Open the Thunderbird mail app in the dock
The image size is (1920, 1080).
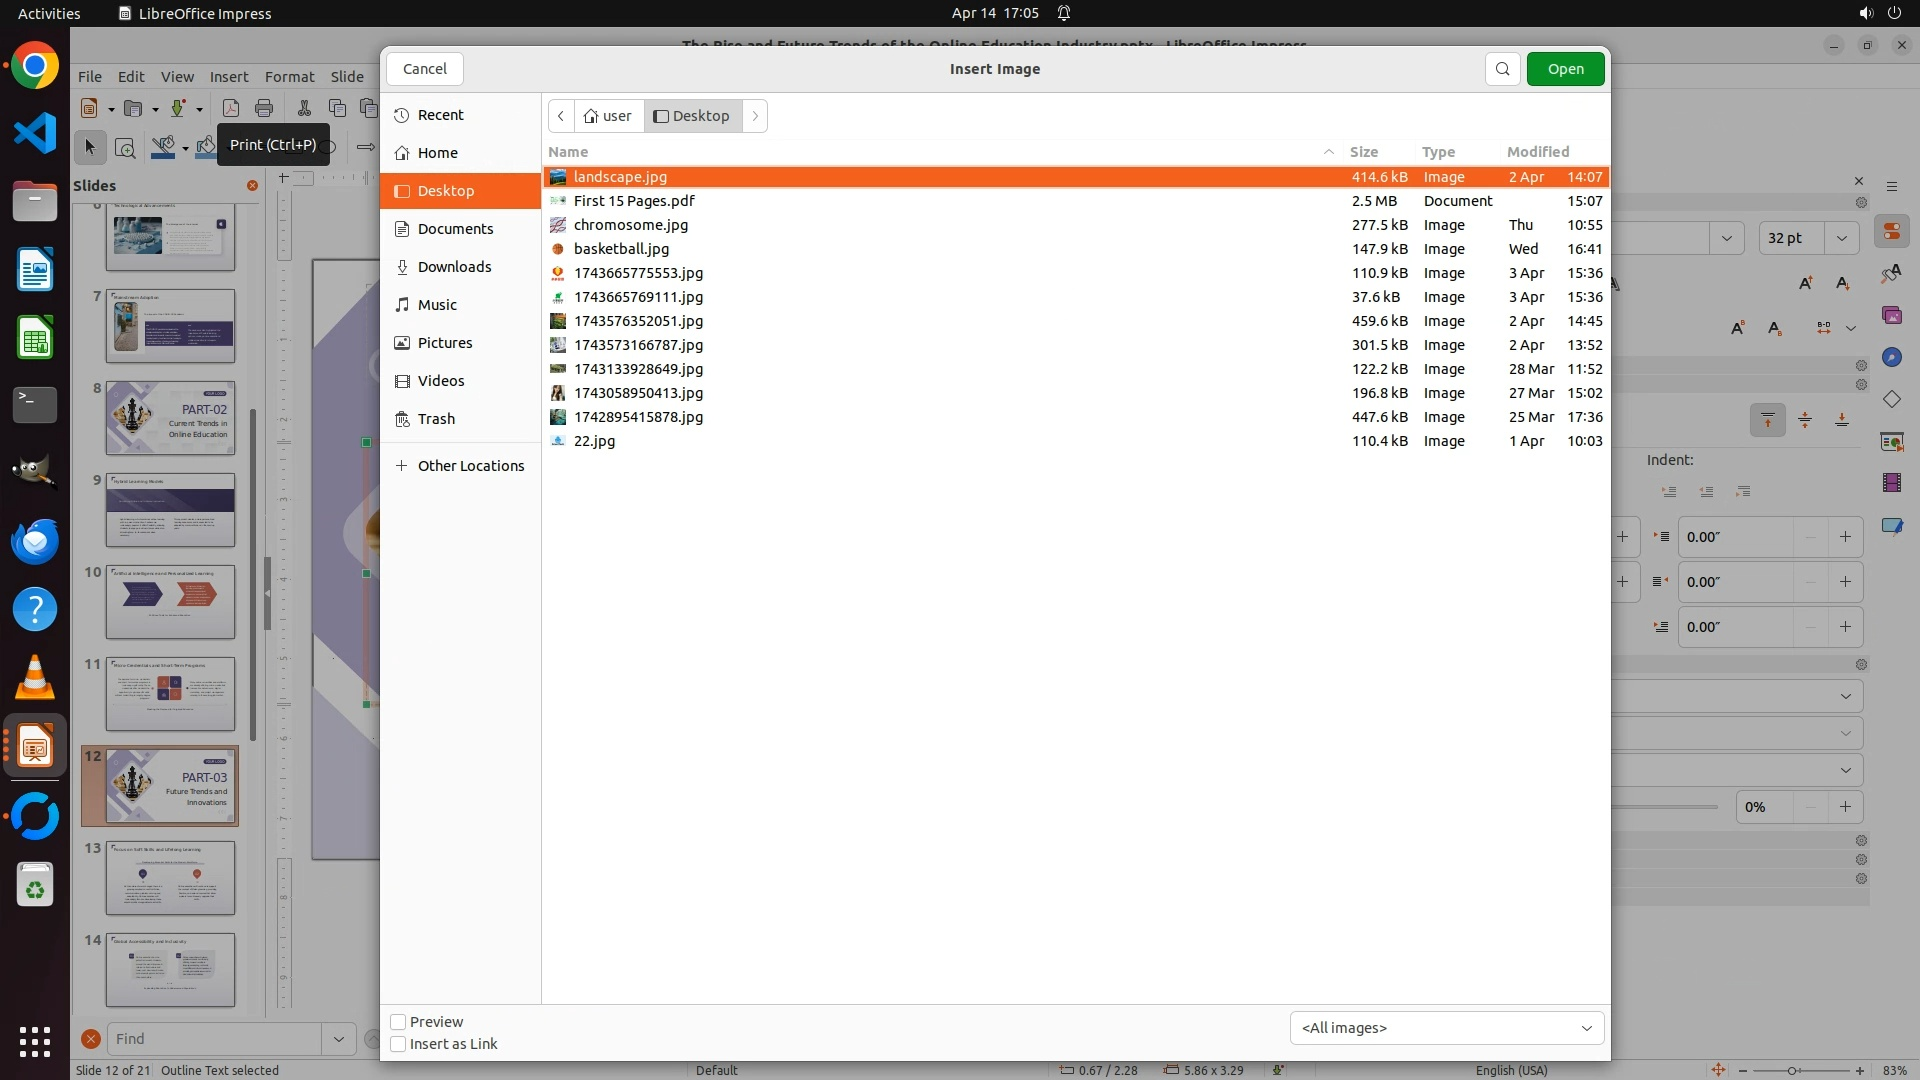(35, 541)
